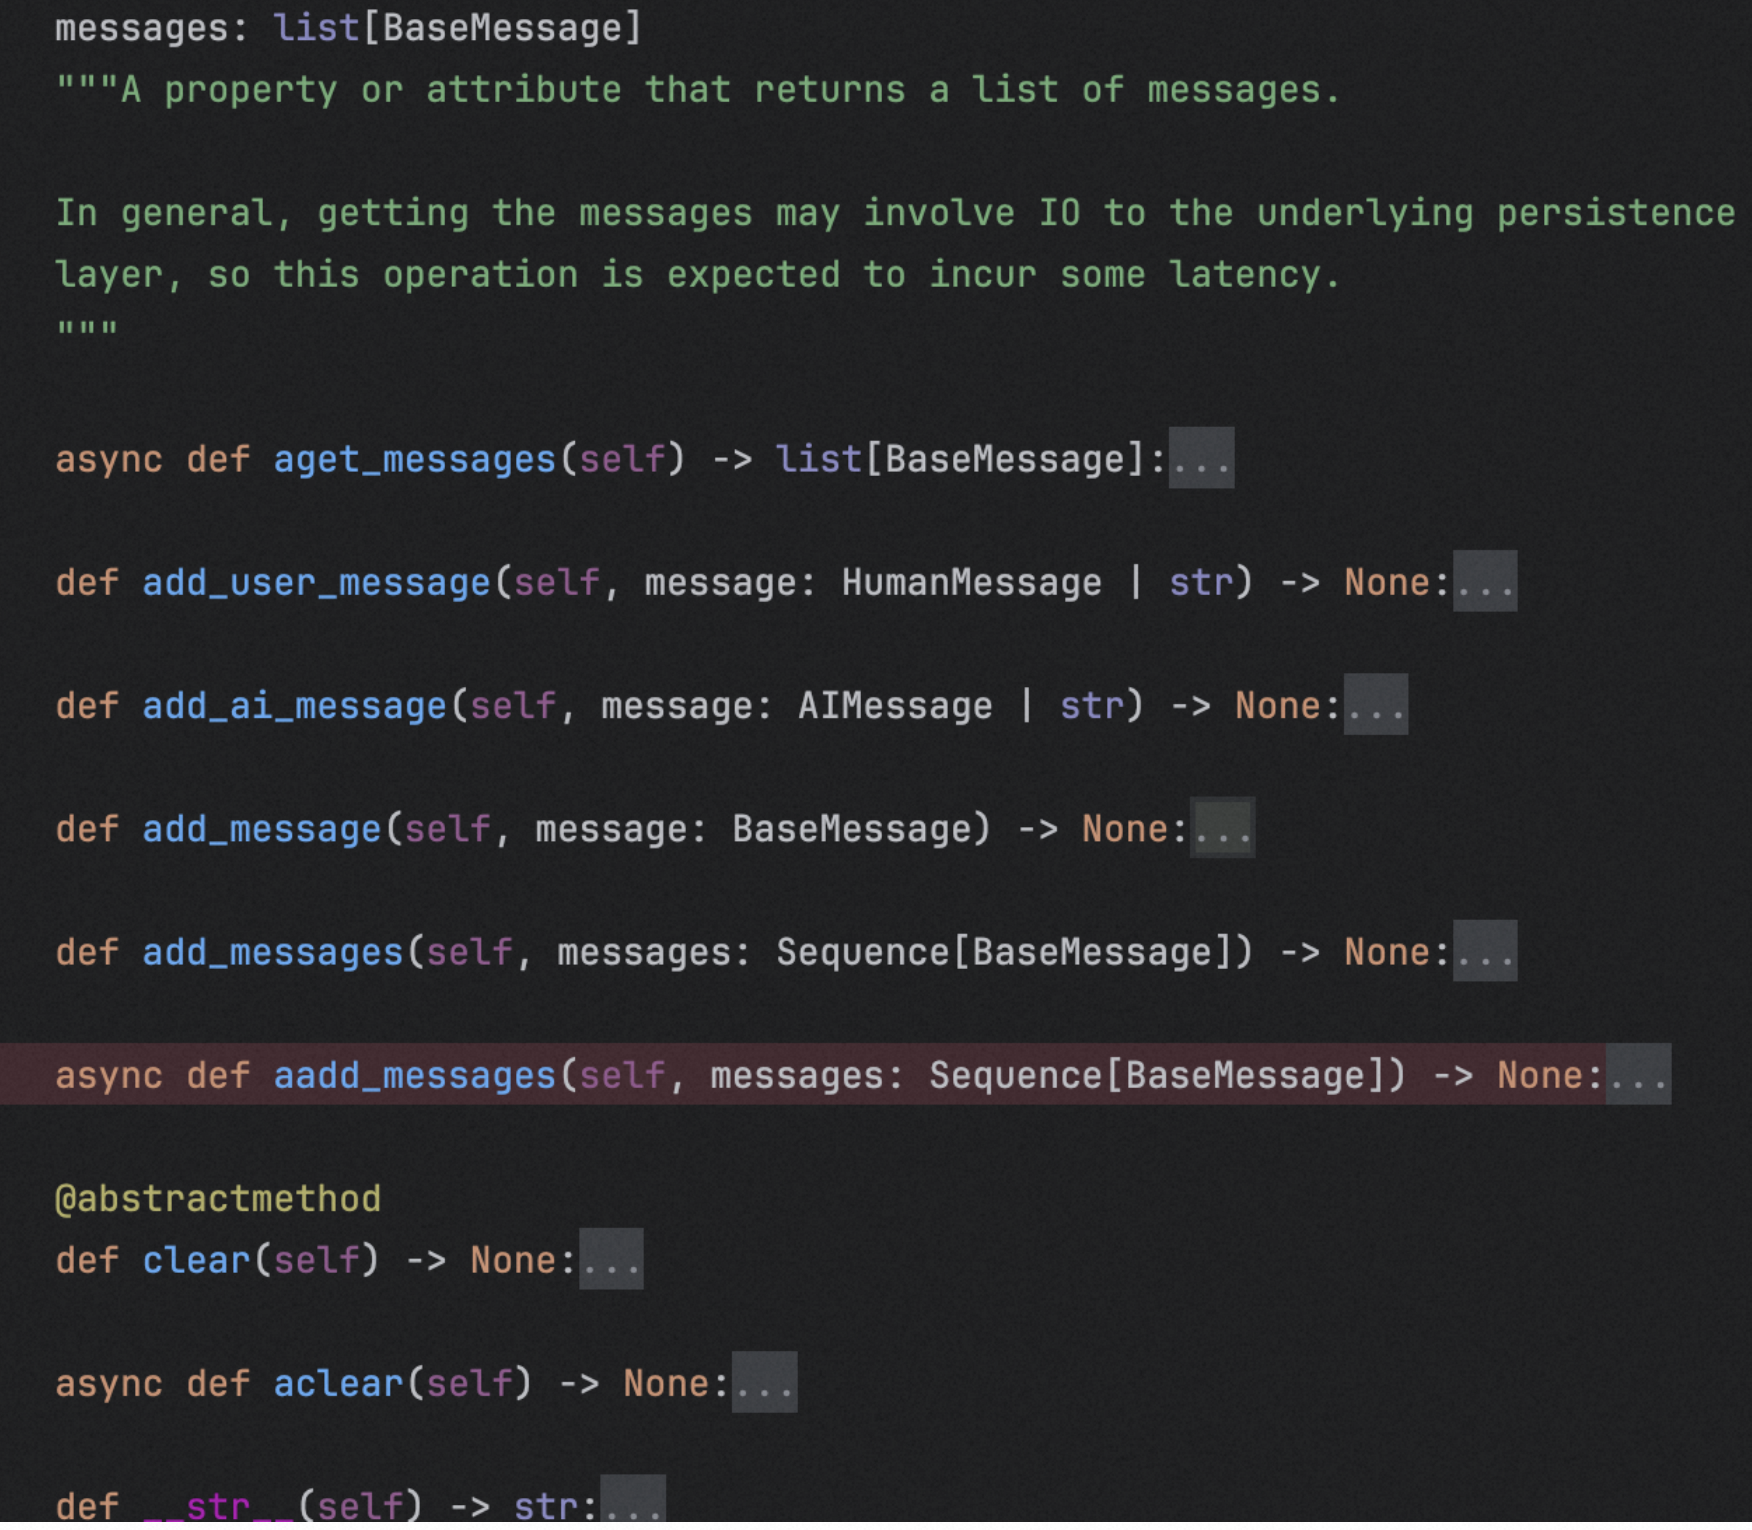This screenshot has width=1752, height=1530.
Task: Click 'layer, so this operation' docstring line
Action: tap(697, 274)
